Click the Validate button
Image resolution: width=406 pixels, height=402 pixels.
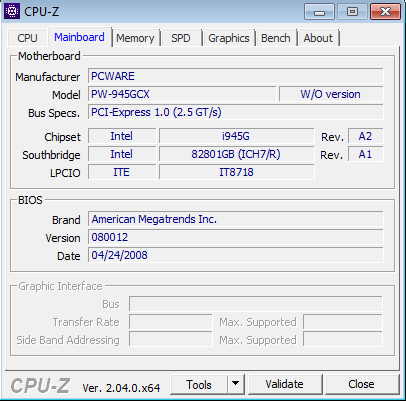click(284, 384)
